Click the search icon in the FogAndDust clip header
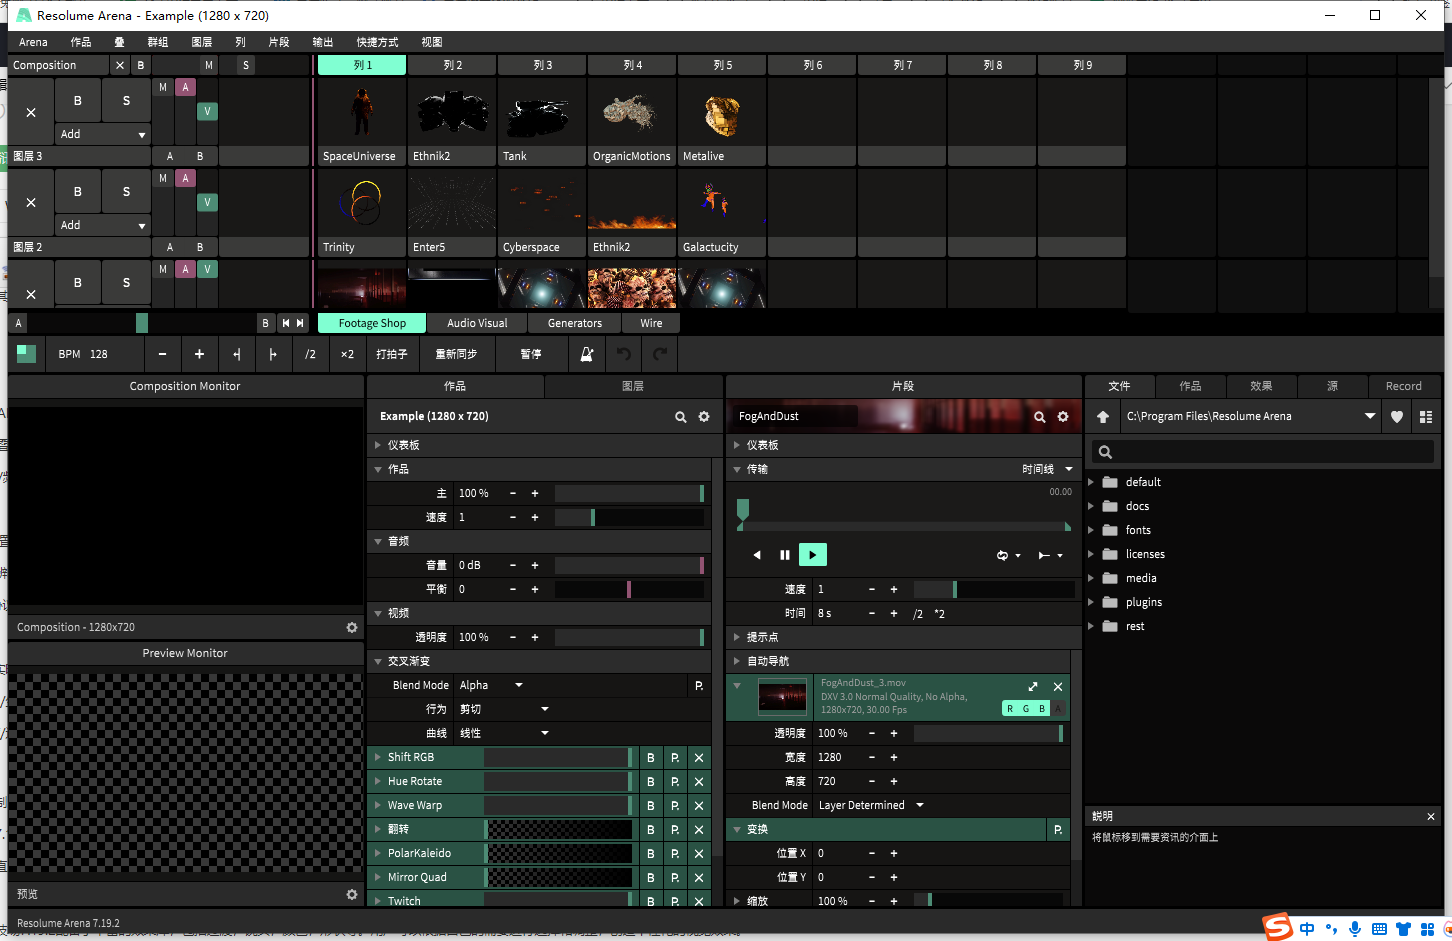Image resolution: width=1452 pixels, height=941 pixels. coord(1040,417)
